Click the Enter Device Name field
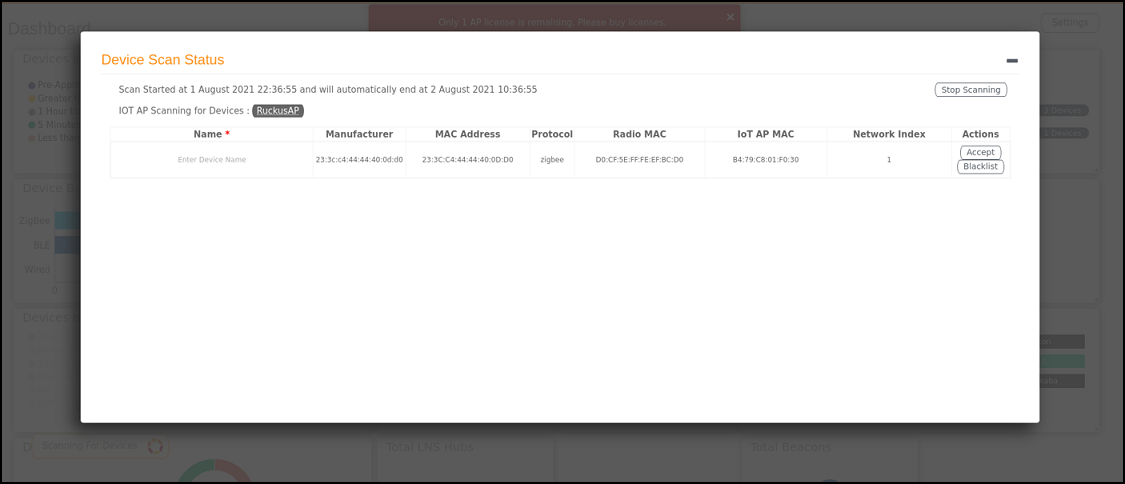This screenshot has height=484, width=1125. [x=212, y=160]
